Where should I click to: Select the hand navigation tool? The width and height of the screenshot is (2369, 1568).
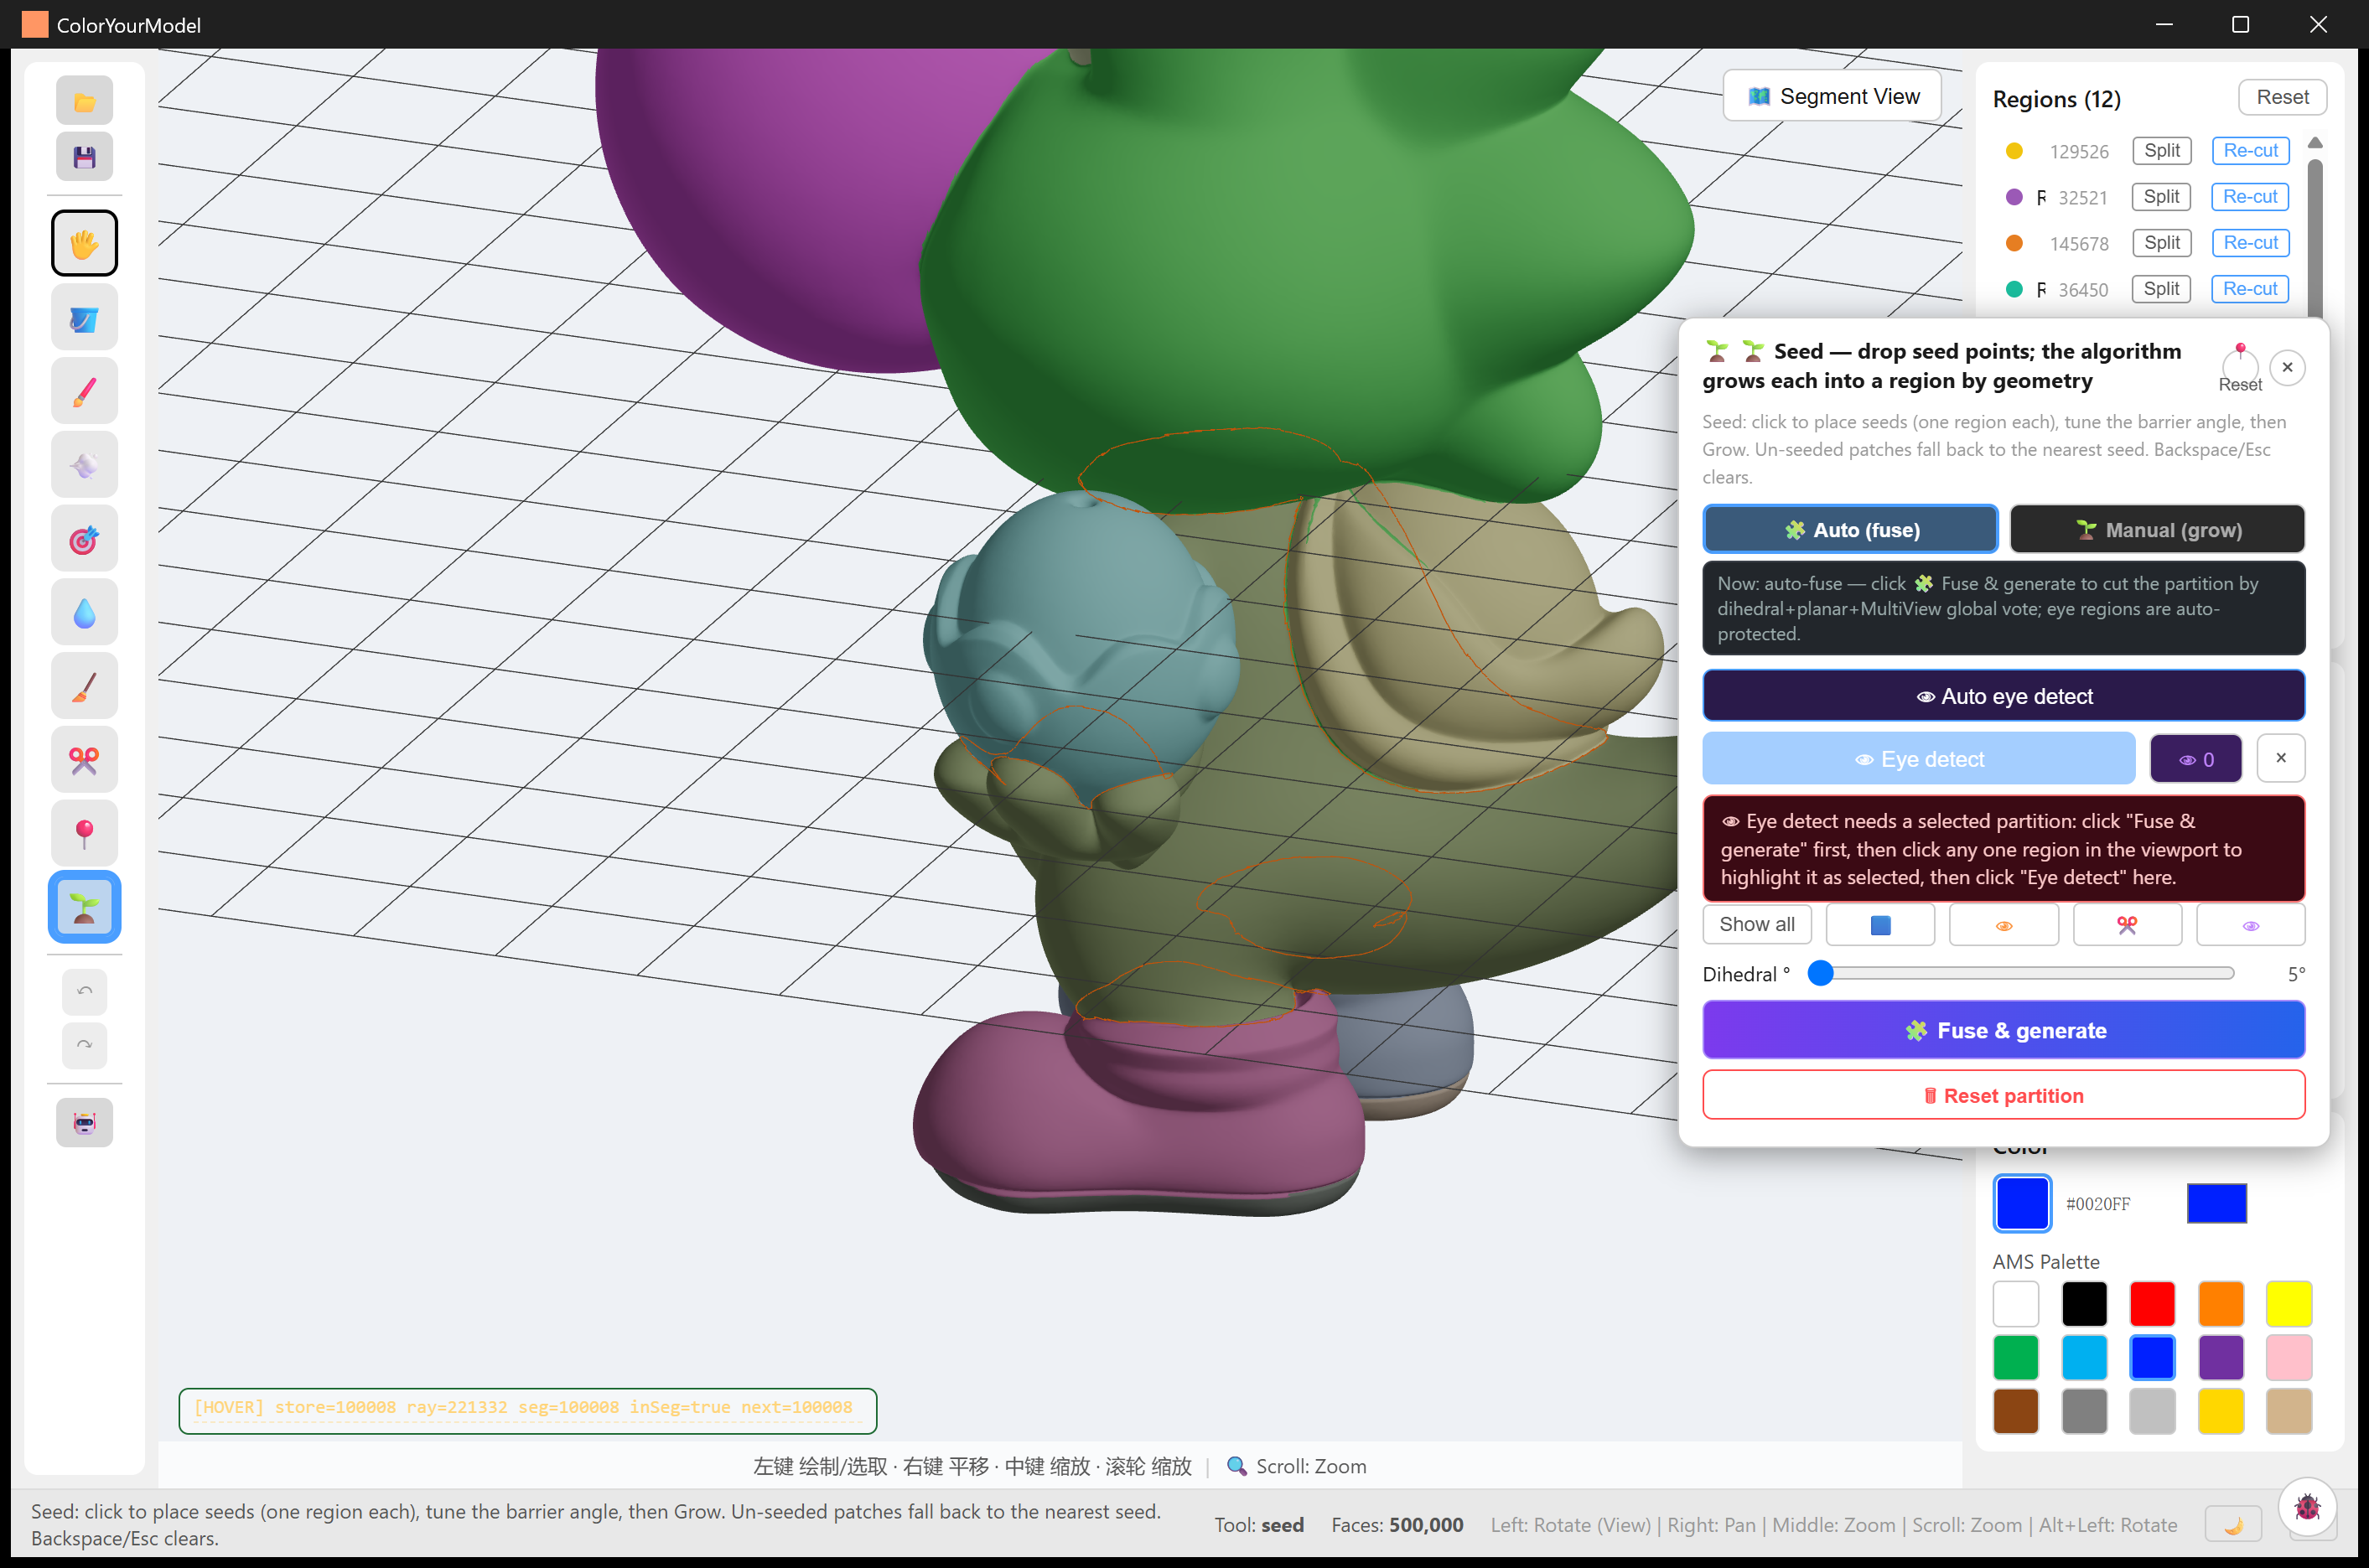(84, 243)
